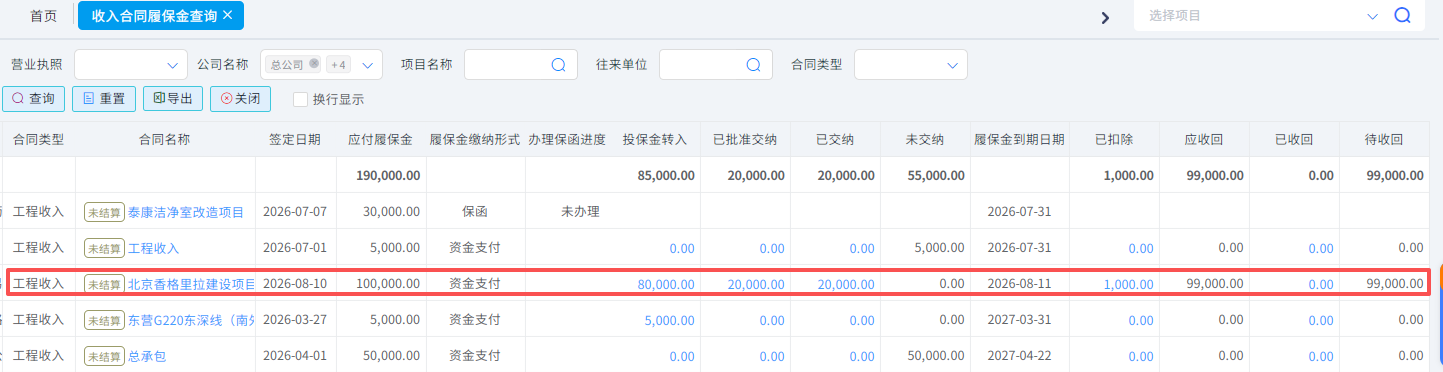Open the 工程收入 contract name link

coord(154,248)
